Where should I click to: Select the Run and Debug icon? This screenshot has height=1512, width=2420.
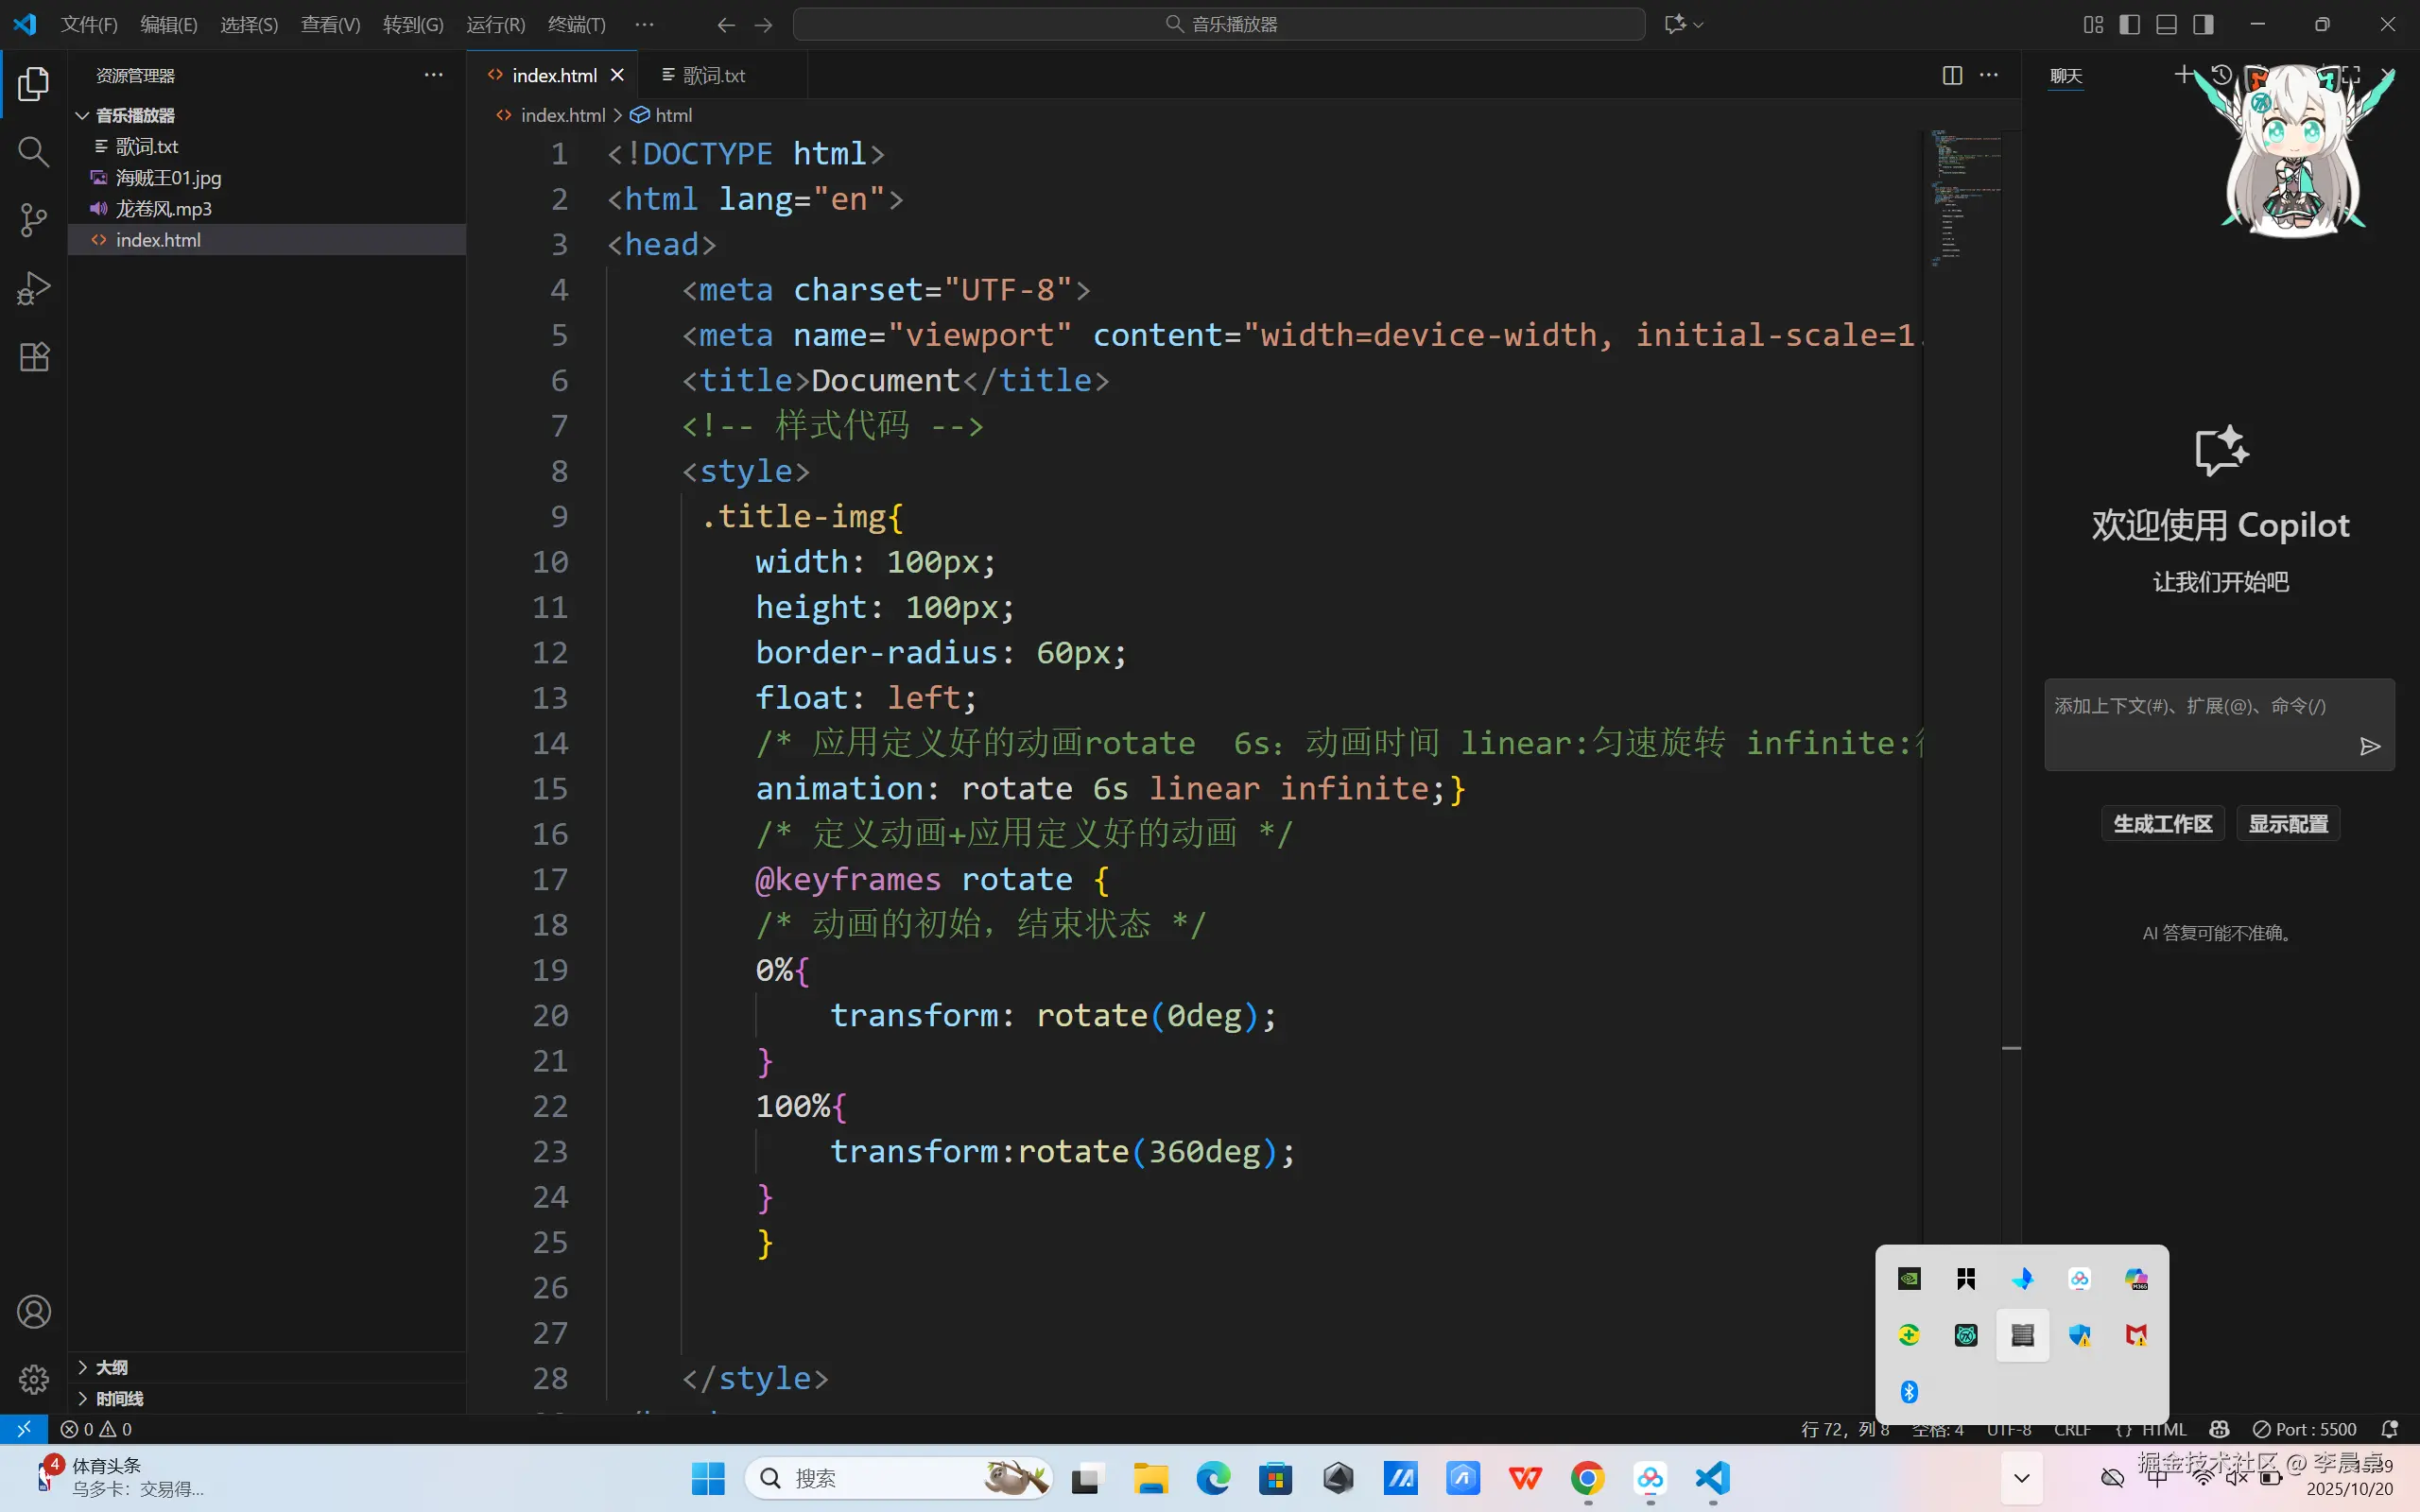pos(34,288)
